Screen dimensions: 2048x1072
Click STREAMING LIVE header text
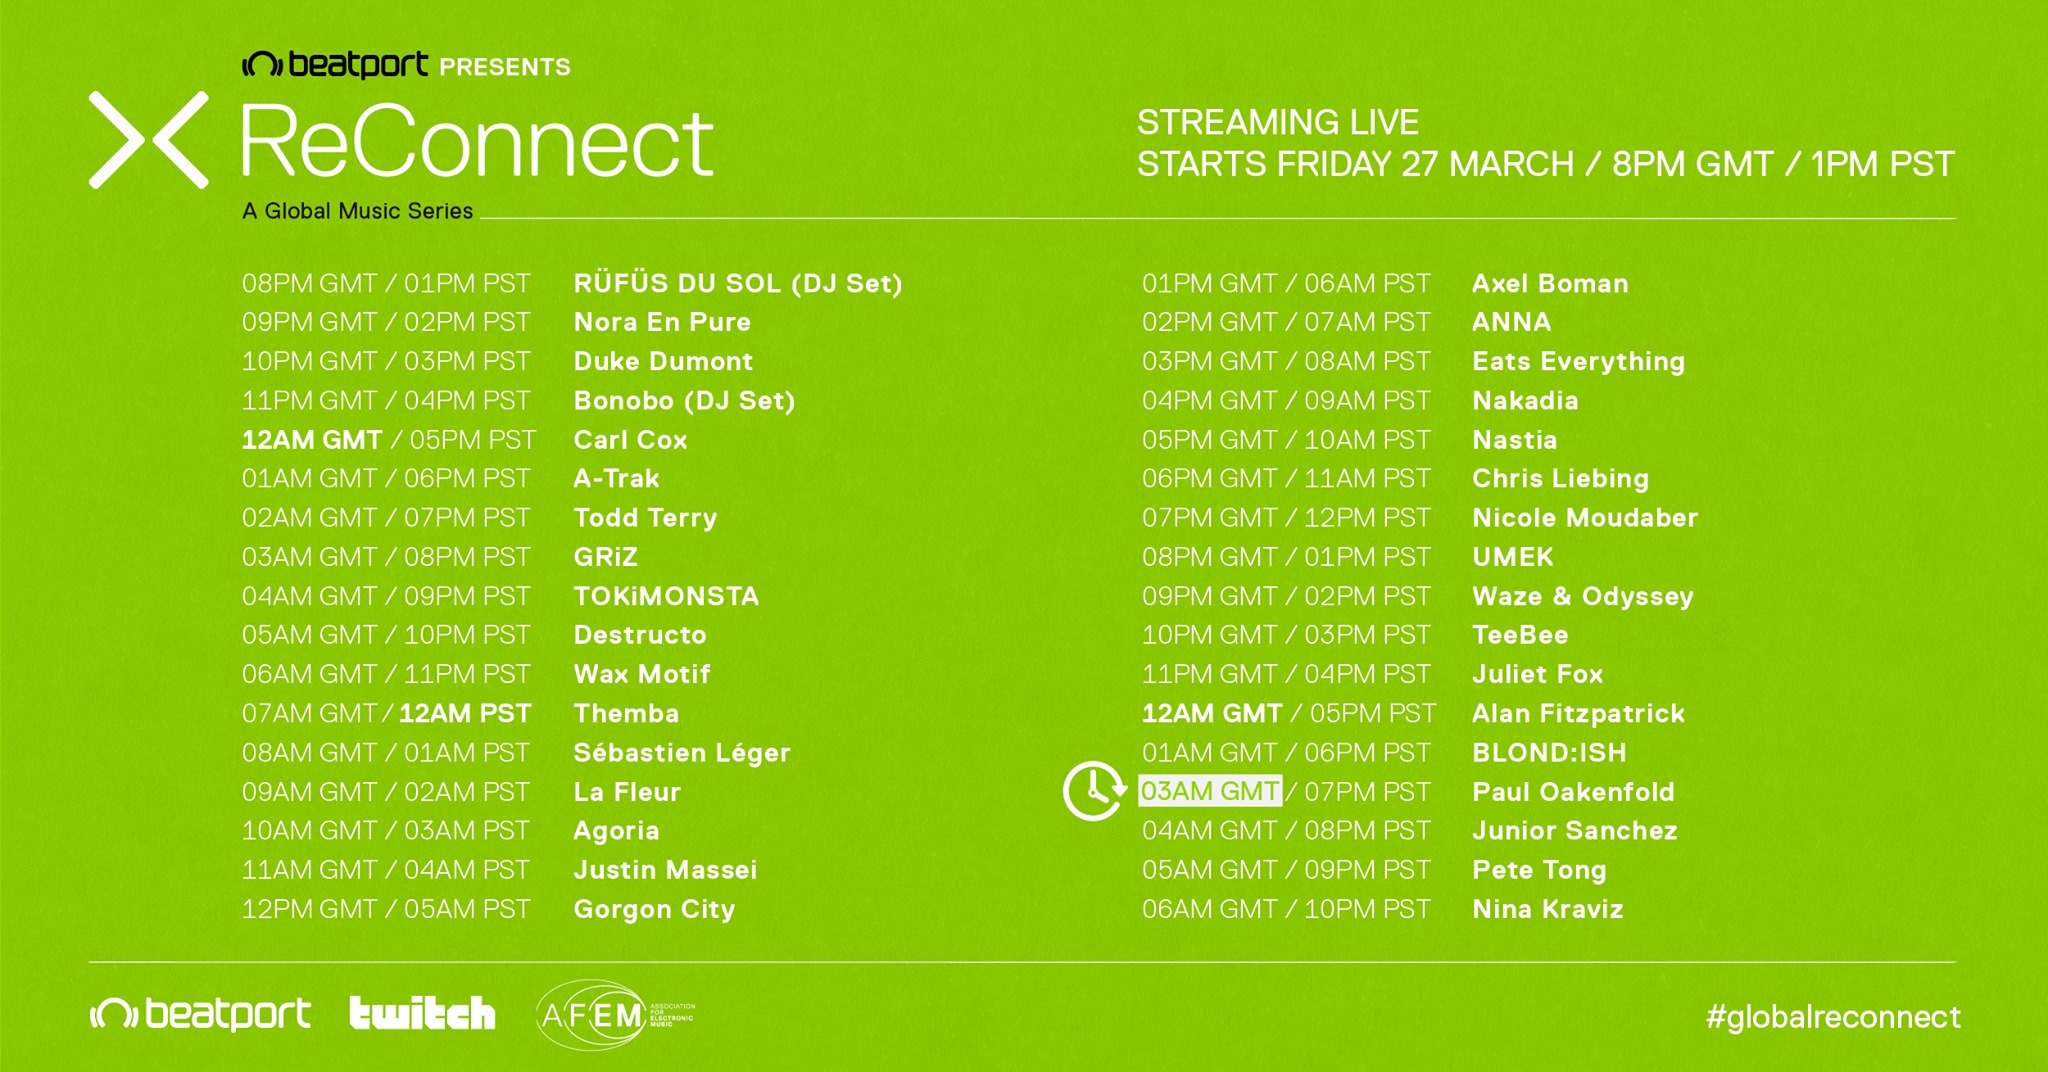tap(1278, 122)
